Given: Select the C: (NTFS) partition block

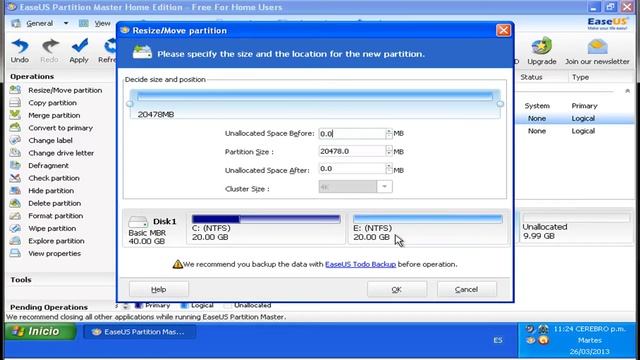Looking at the screenshot, I should [266, 228].
